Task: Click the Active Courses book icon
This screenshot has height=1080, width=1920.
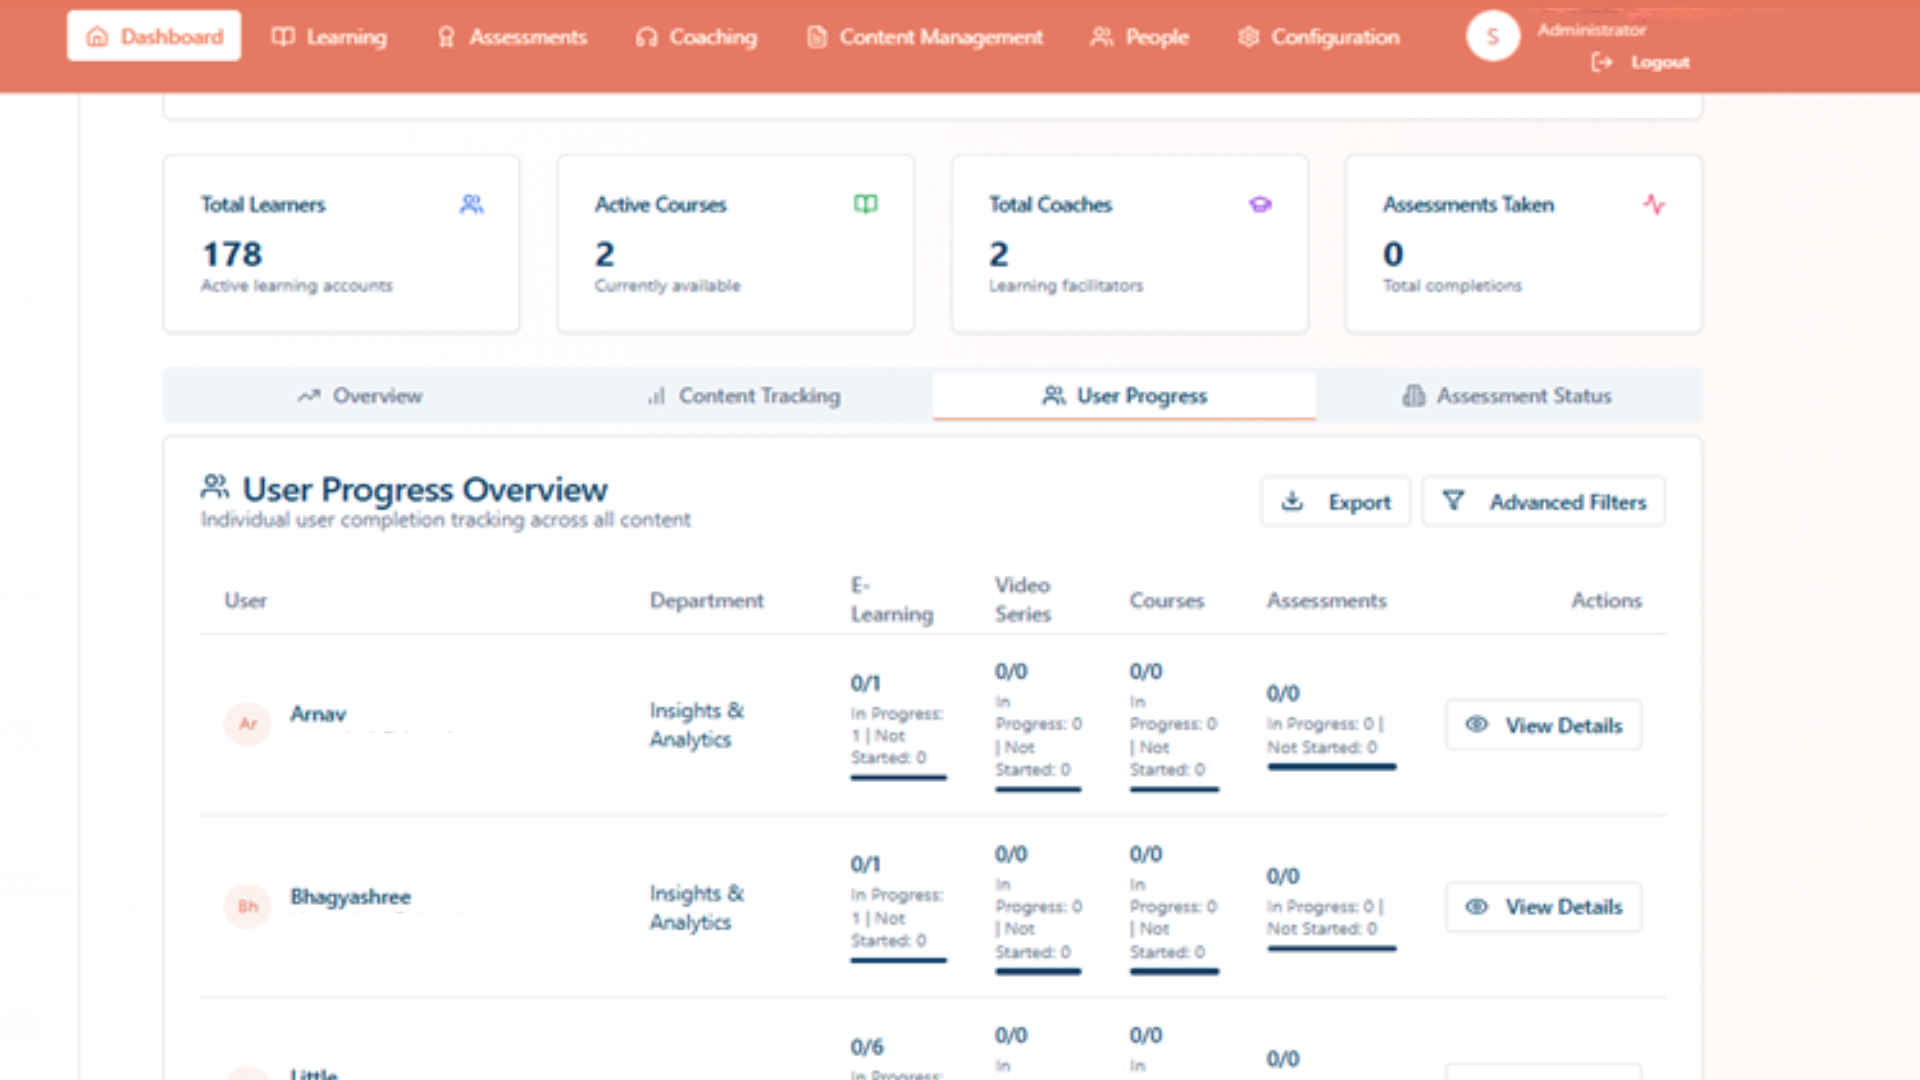Action: (x=866, y=204)
